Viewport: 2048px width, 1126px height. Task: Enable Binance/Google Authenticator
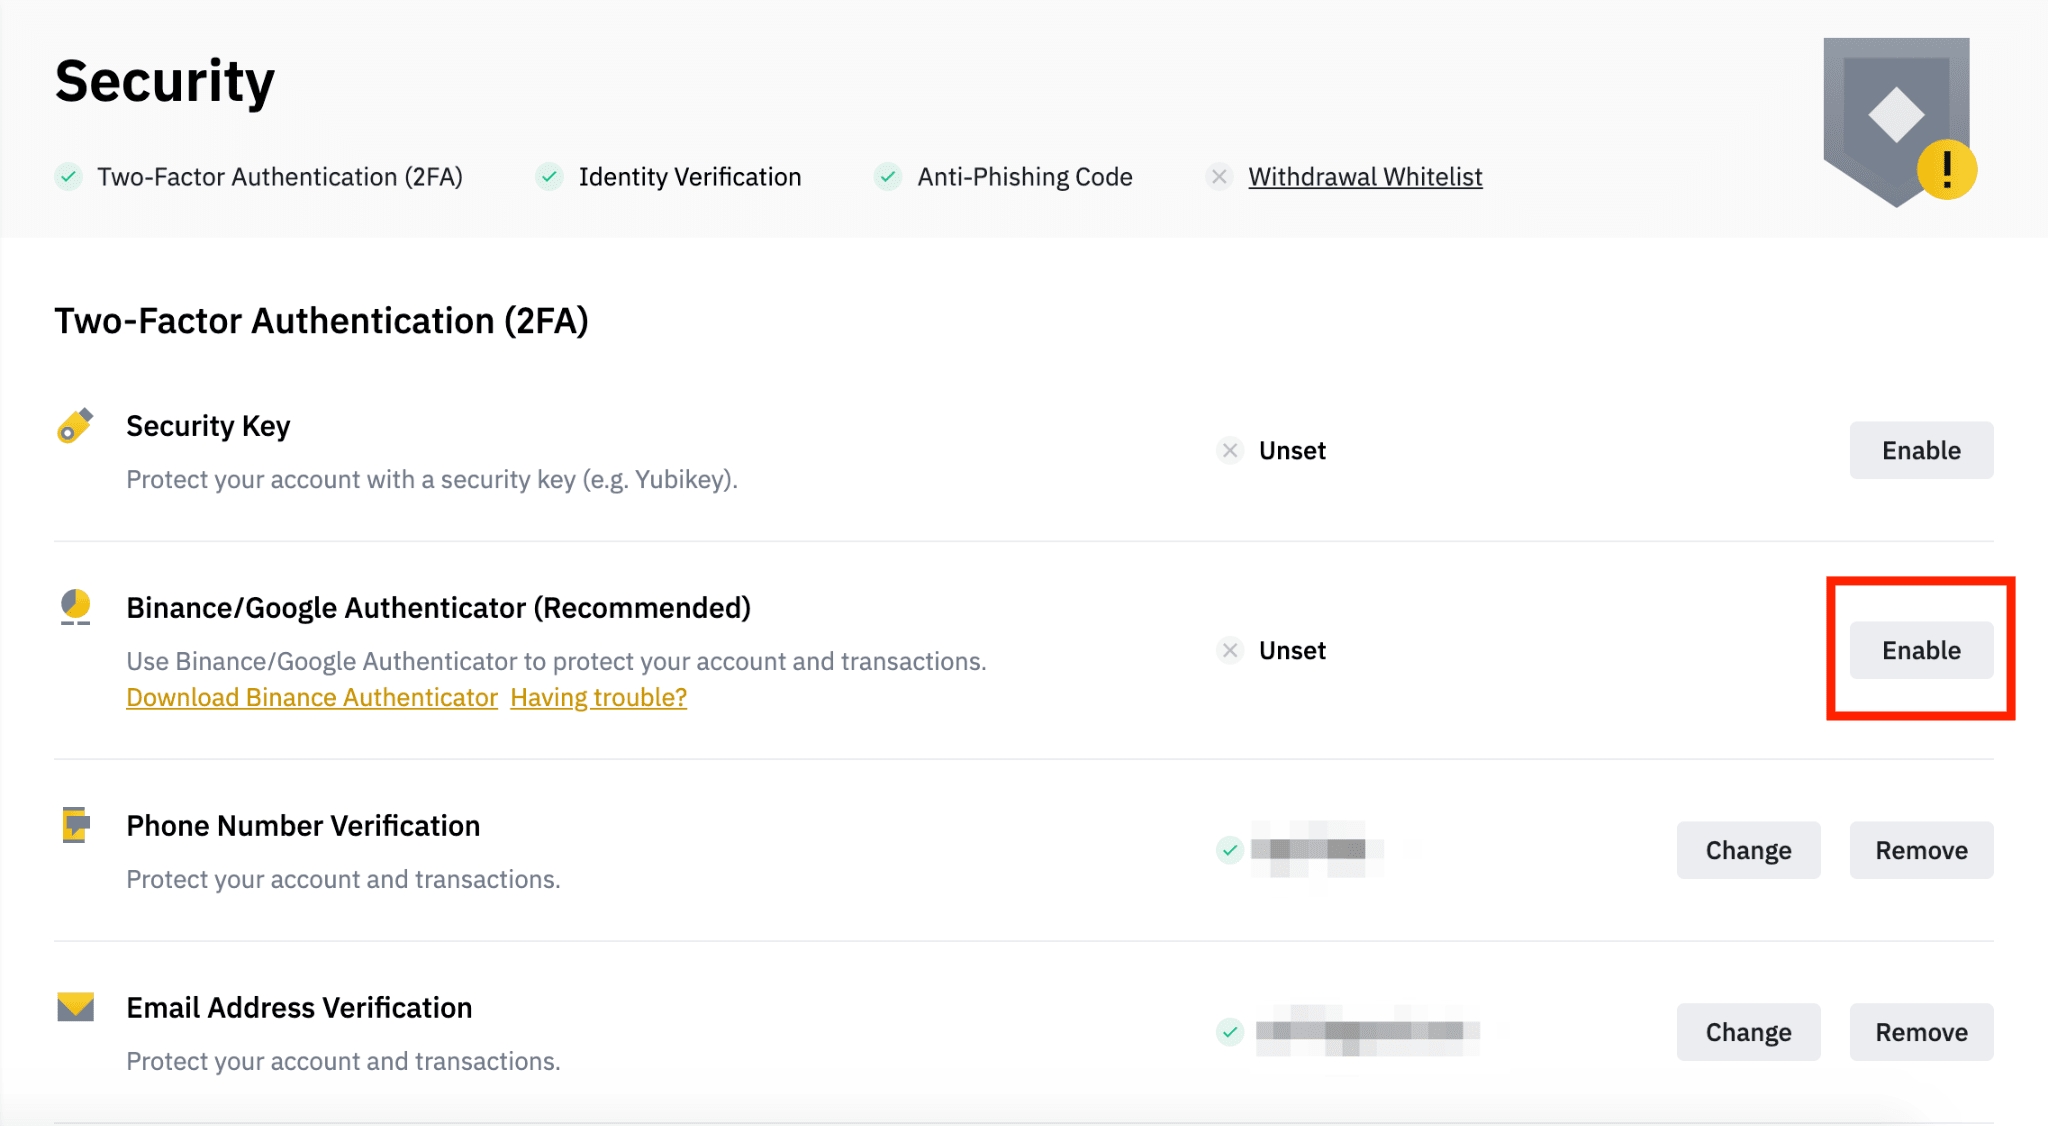click(1920, 651)
